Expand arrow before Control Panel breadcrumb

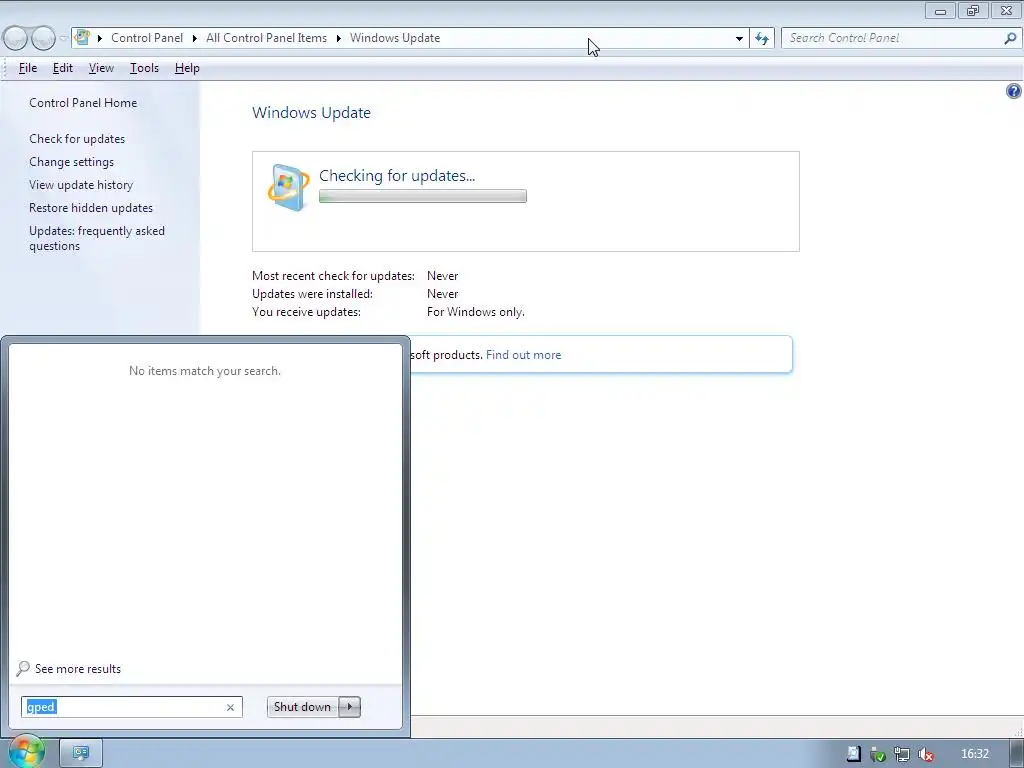[100, 38]
